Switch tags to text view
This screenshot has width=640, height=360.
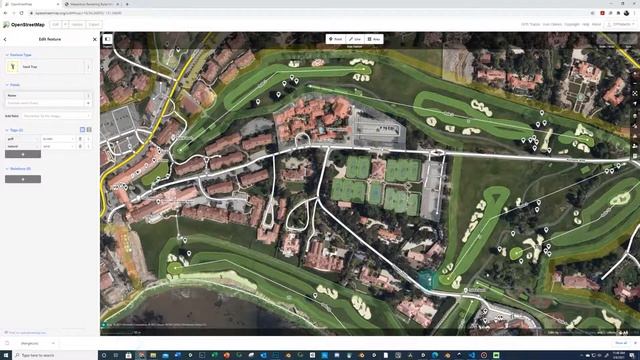coord(89,130)
